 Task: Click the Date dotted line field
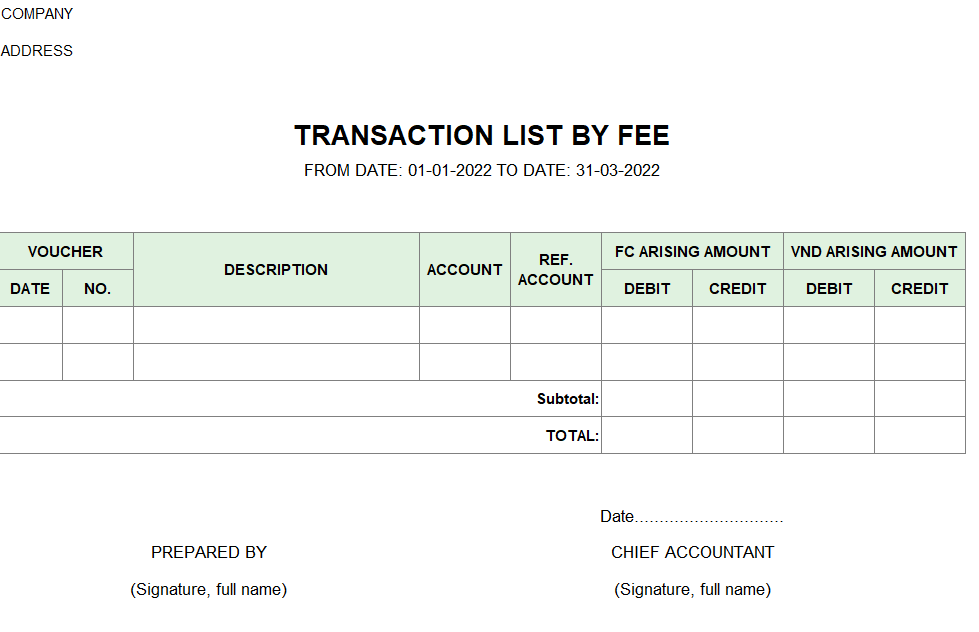tap(691, 516)
